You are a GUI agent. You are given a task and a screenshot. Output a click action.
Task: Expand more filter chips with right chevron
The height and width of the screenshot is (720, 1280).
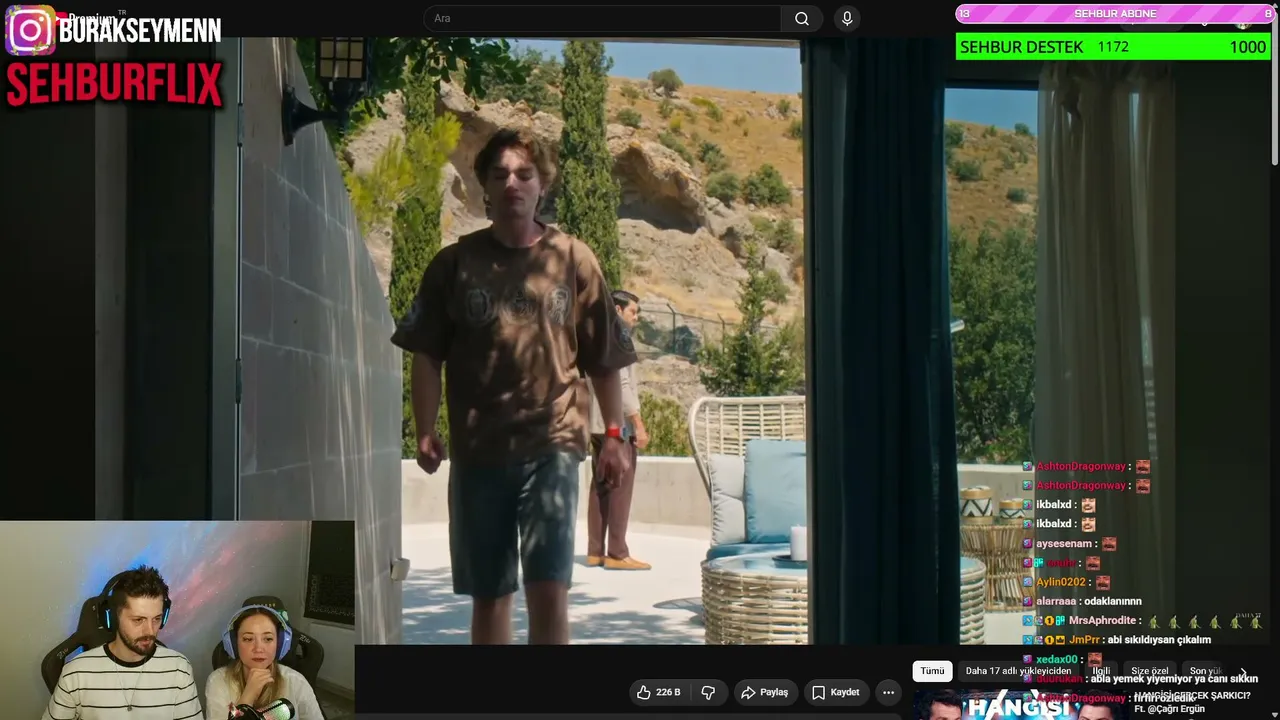tap(1243, 672)
